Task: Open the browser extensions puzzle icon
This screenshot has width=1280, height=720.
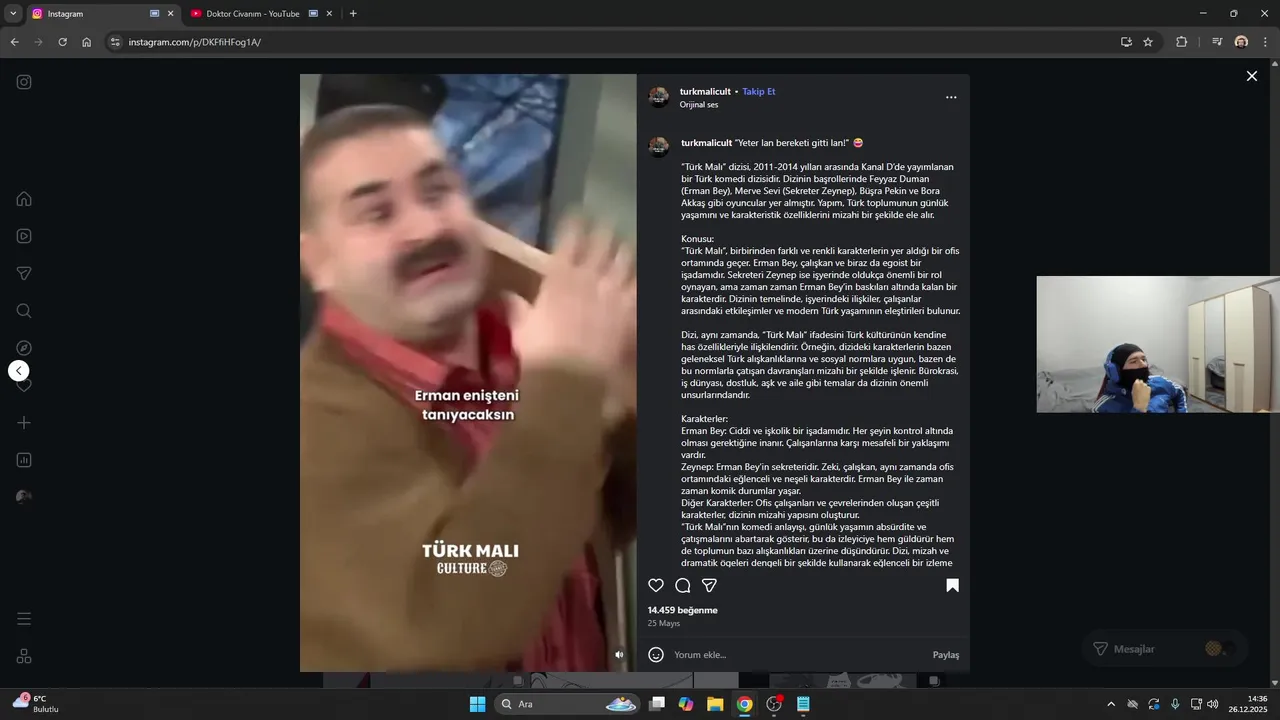Action: pyautogui.click(x=1182, y=42)
